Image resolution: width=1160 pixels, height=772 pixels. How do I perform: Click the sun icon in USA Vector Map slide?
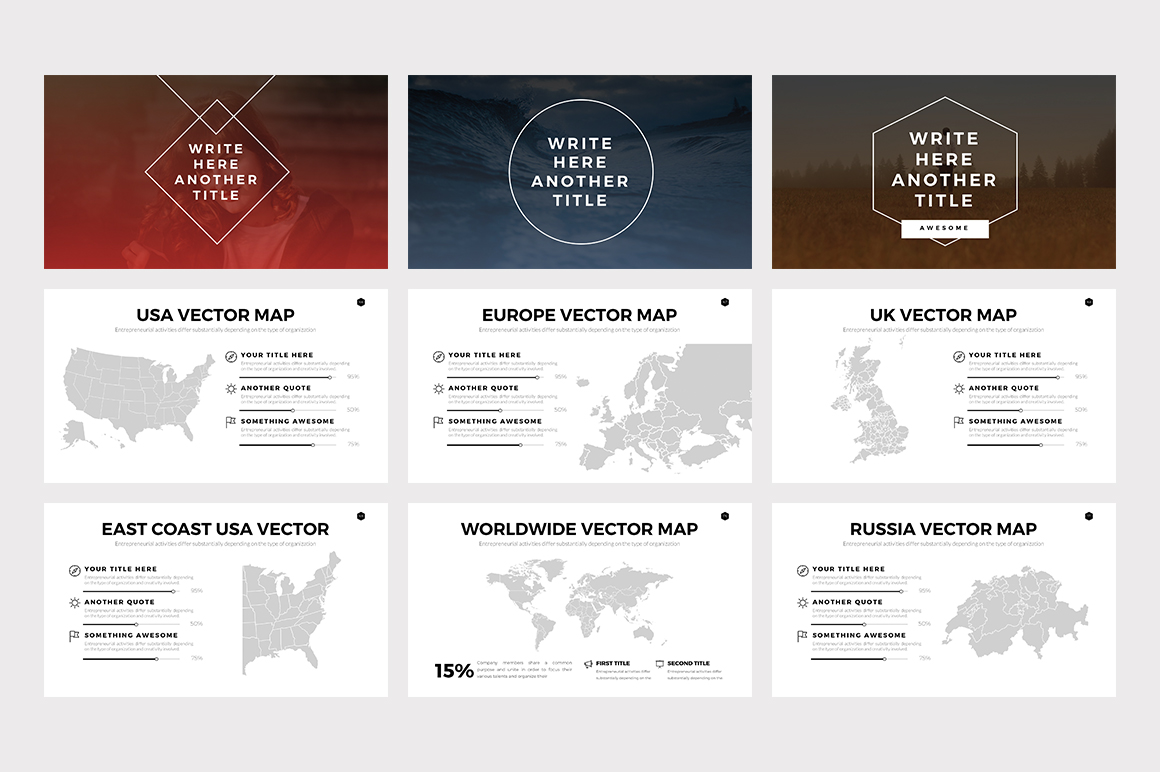(x=231, y=389)
